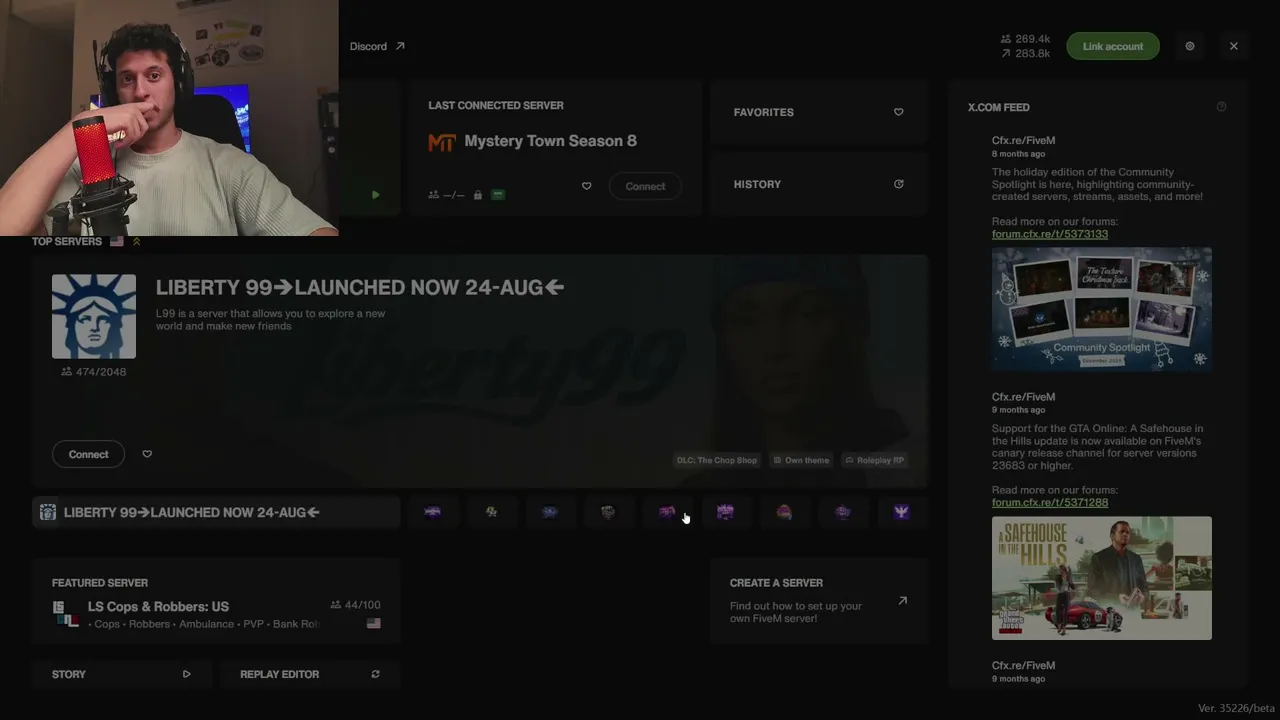The image size is (1280, 720).
Task: Open the Community Spotlight image
Action: tap(1102, 309)
